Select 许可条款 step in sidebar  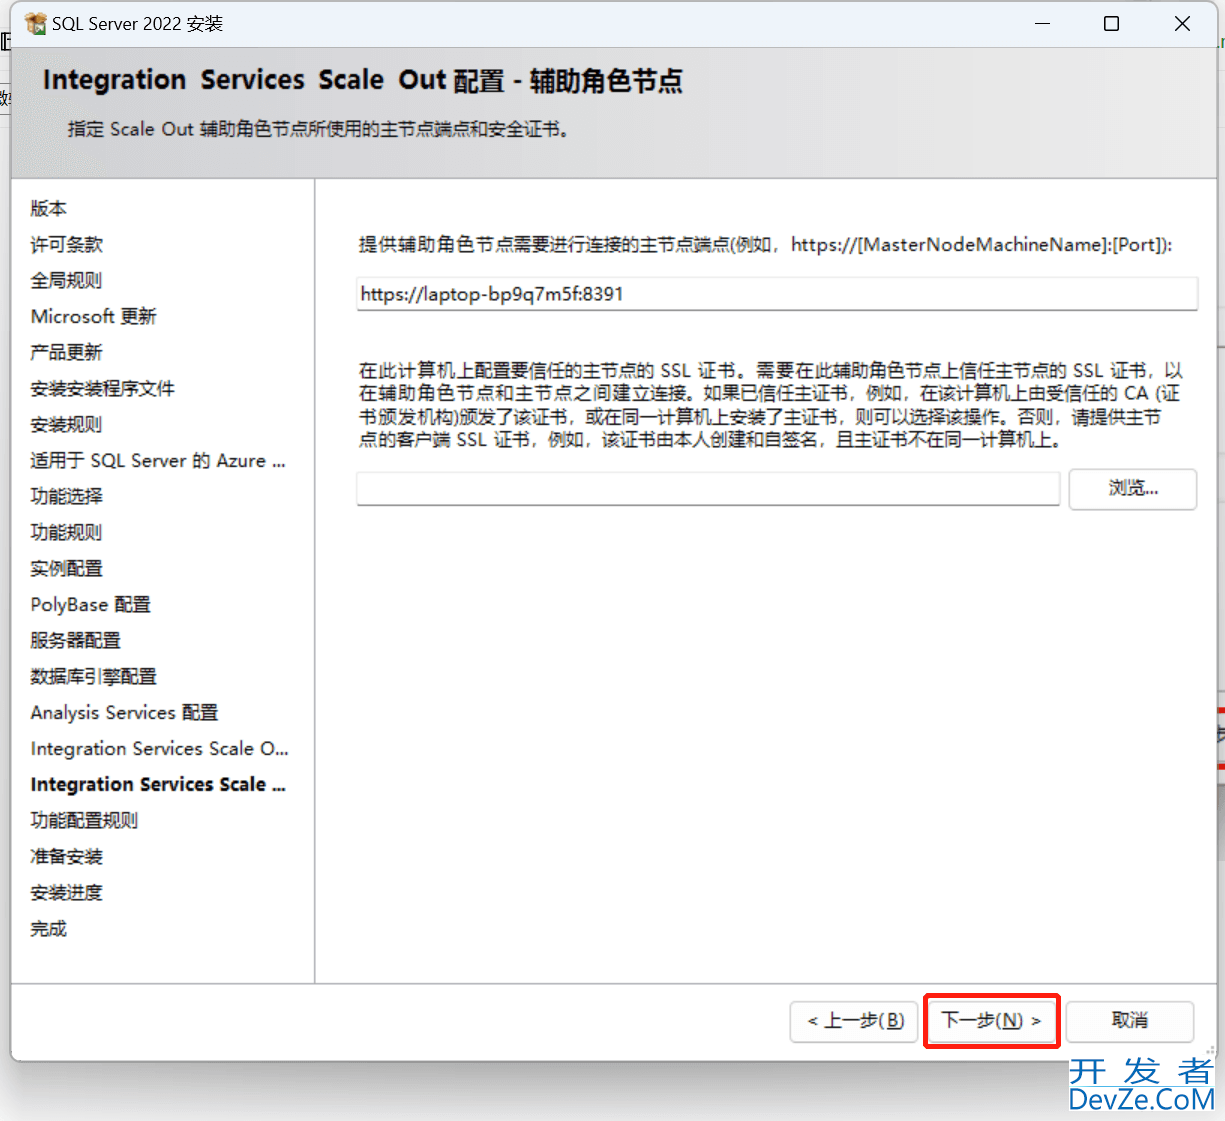pos(66,244)
